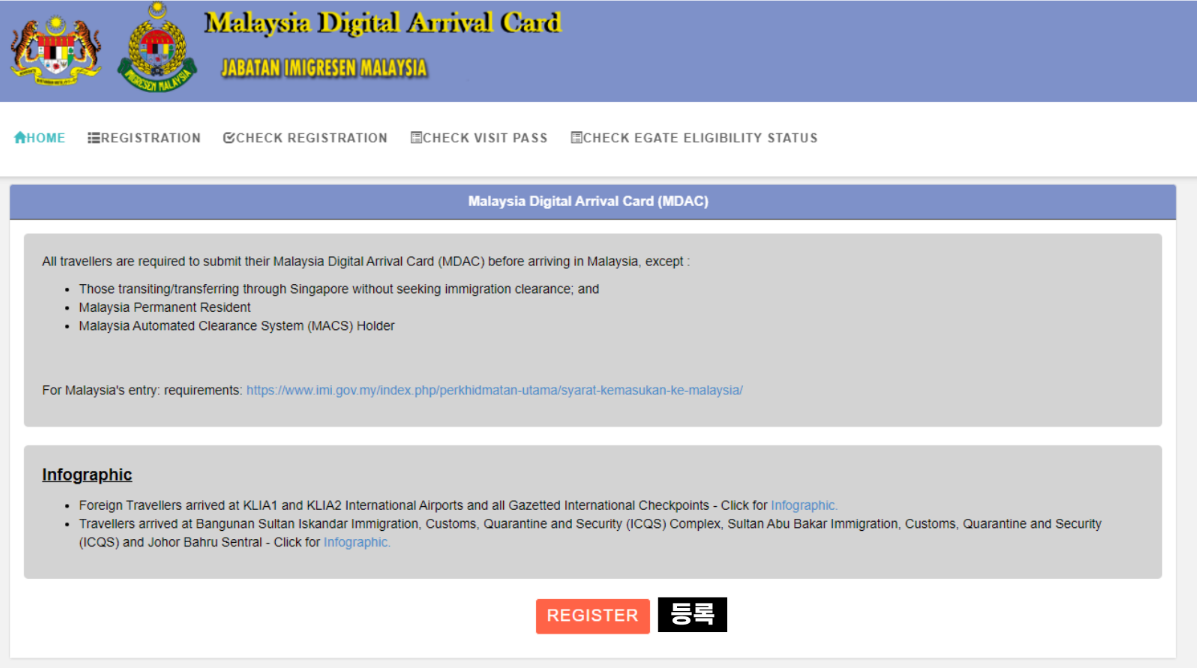
Task: Click the Malaysia coat of arms logo
Action: click(x=56, y=50)
